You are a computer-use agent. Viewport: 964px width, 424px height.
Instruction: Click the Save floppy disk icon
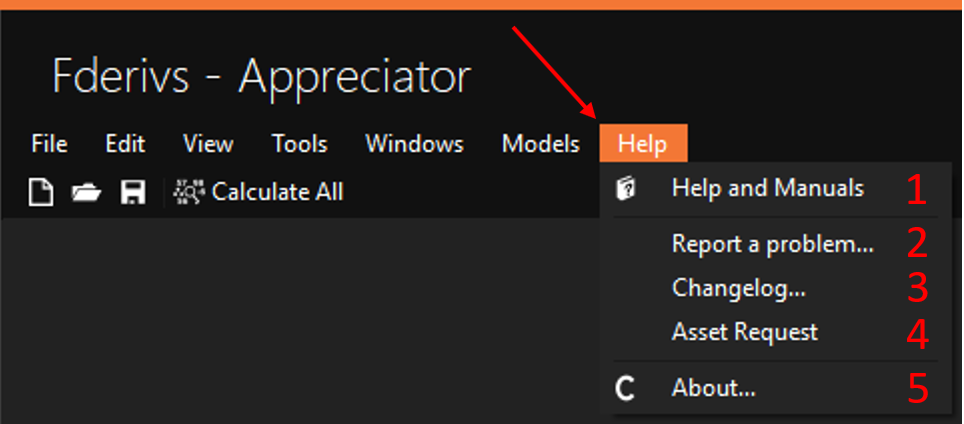click(x=133, y=192)
